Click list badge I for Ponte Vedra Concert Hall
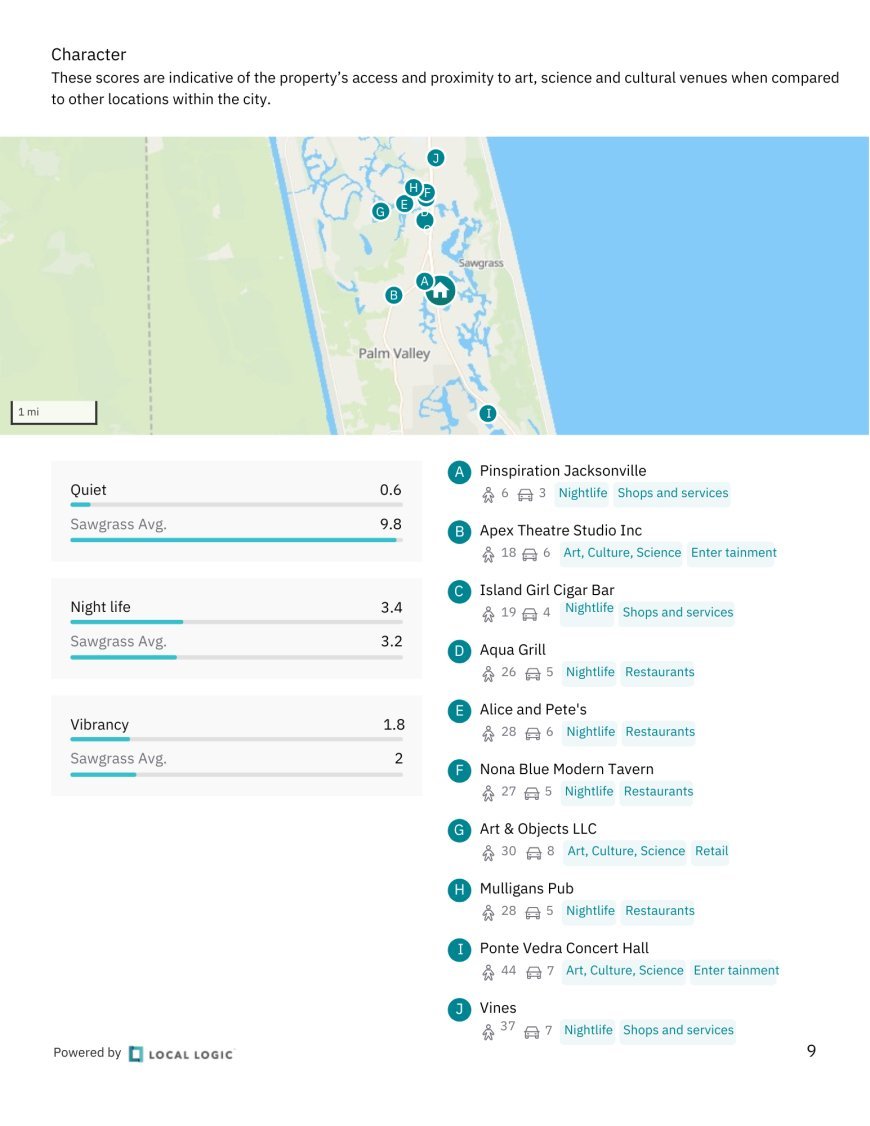 (x=459, y=949)
